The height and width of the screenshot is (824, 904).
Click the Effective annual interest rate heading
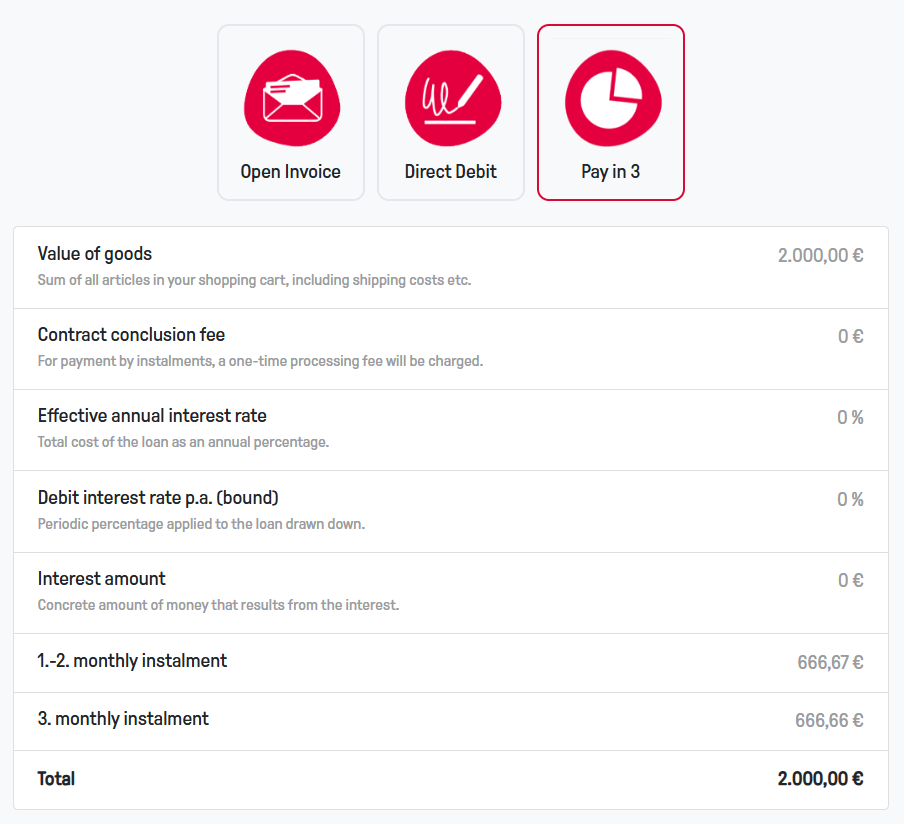[152, 416]
